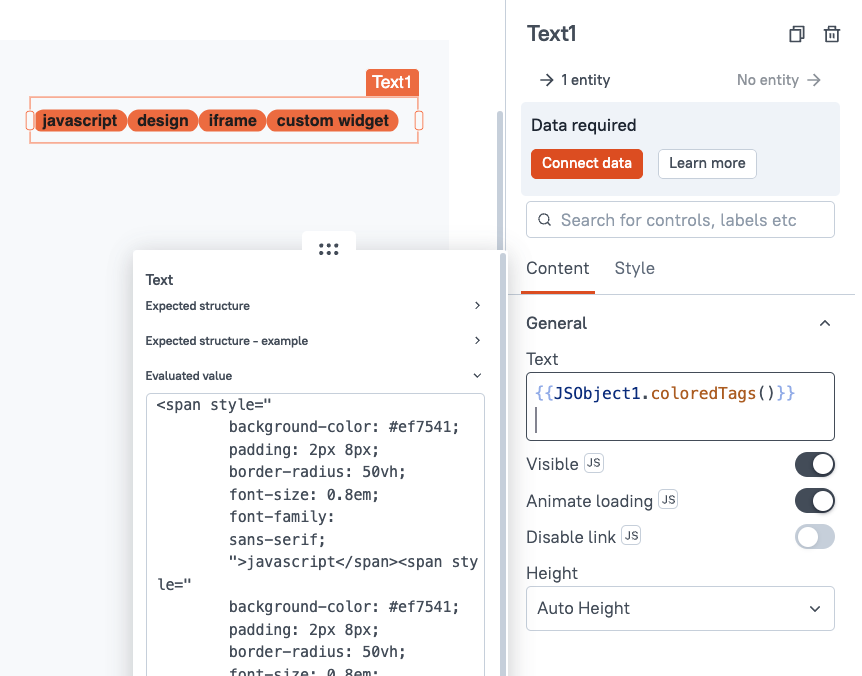The image size is (862, 676).
Task: Click the Connect data button
Action: pyautogui.click(x=587, y=164)
